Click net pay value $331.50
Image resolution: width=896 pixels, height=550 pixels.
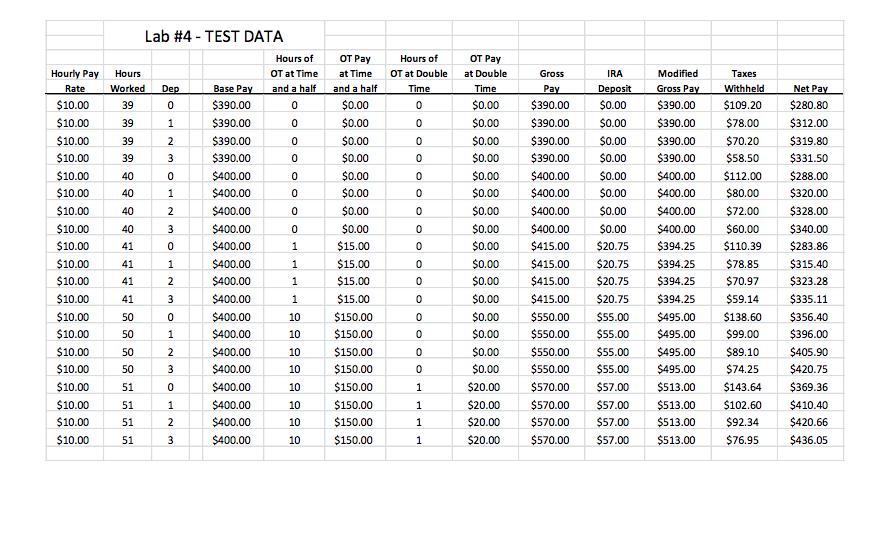coord(809,158)
